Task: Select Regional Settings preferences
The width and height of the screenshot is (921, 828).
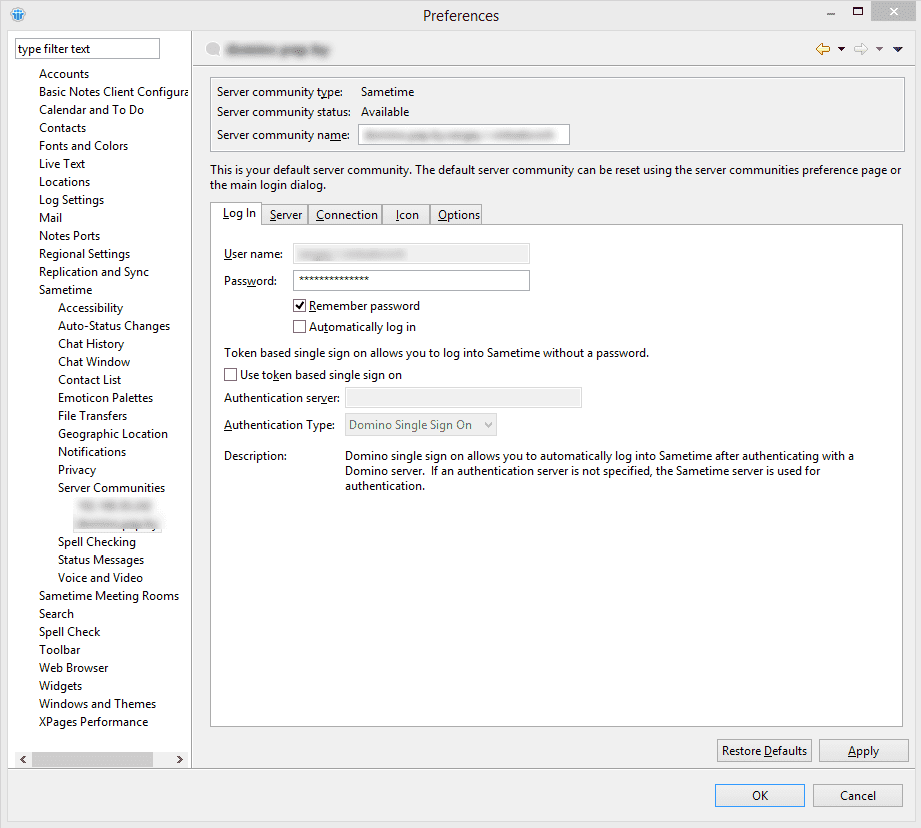Action: [x=84, y=254]
